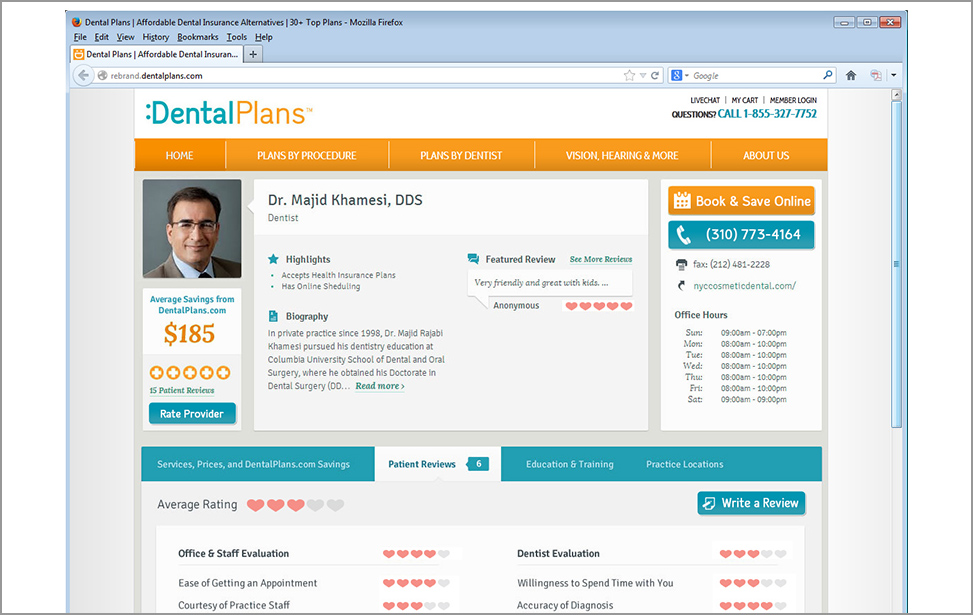The width and height of the screenshot is (973, 615).
Task: Click the "Accepts Health Insurance Plans" highlight
Action: point(338,275)
